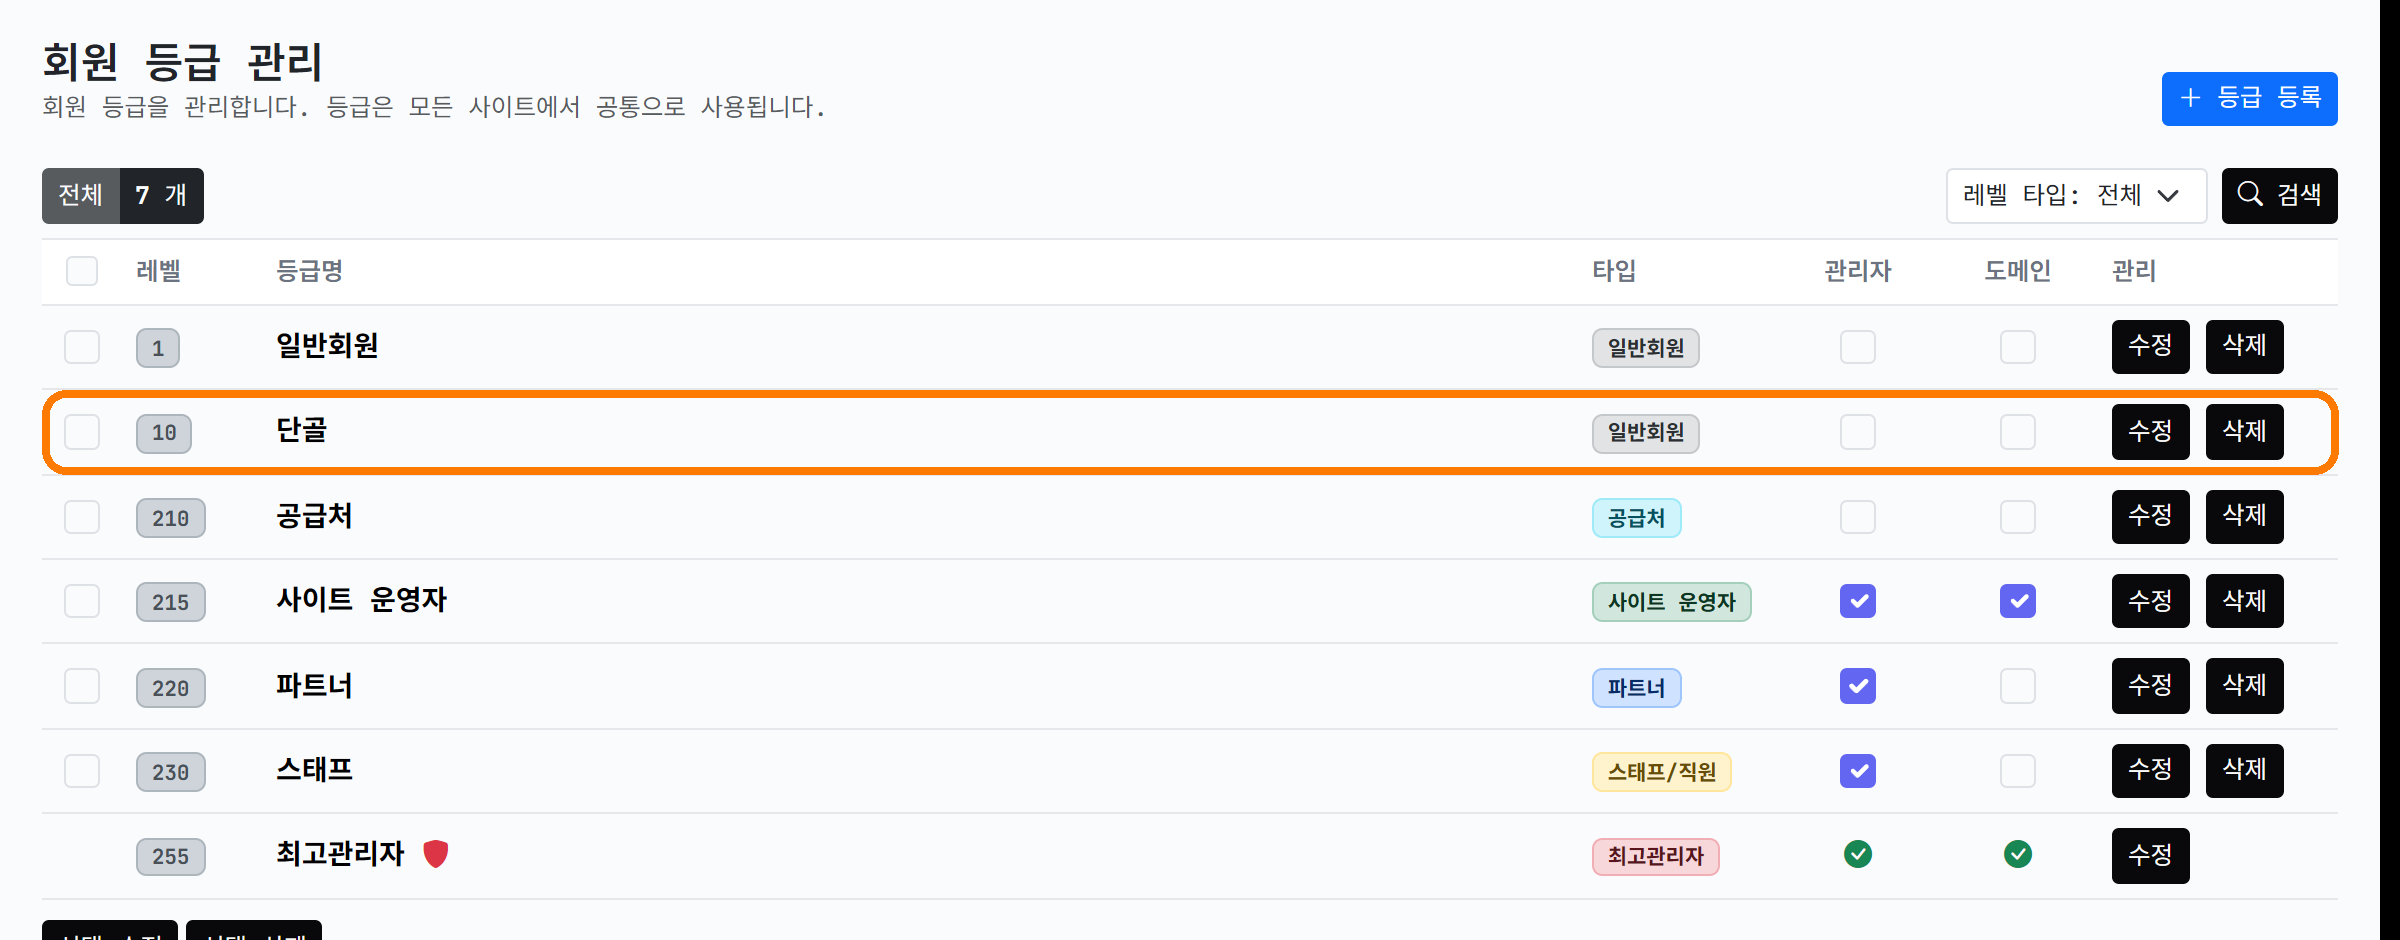
Task: Delete the 단골 grade with 삭제
Action: 2244,432
